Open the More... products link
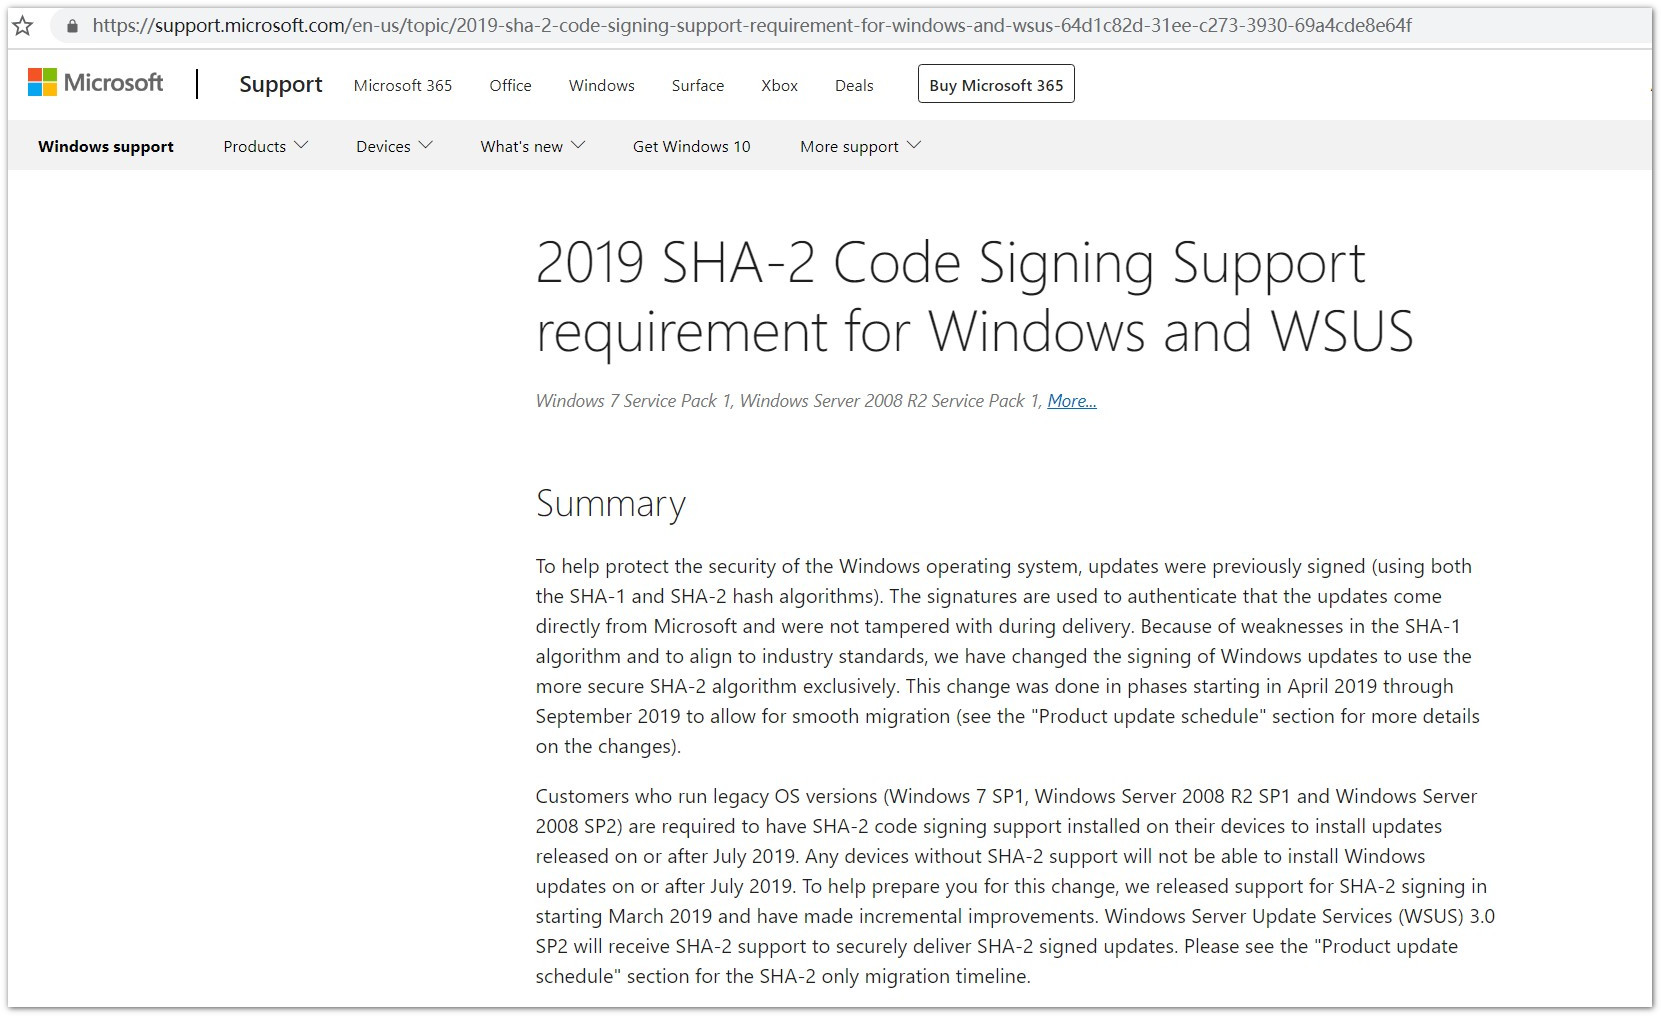The height and width of the screenshot is (1016, 1661). click(x=1072, y=401)
